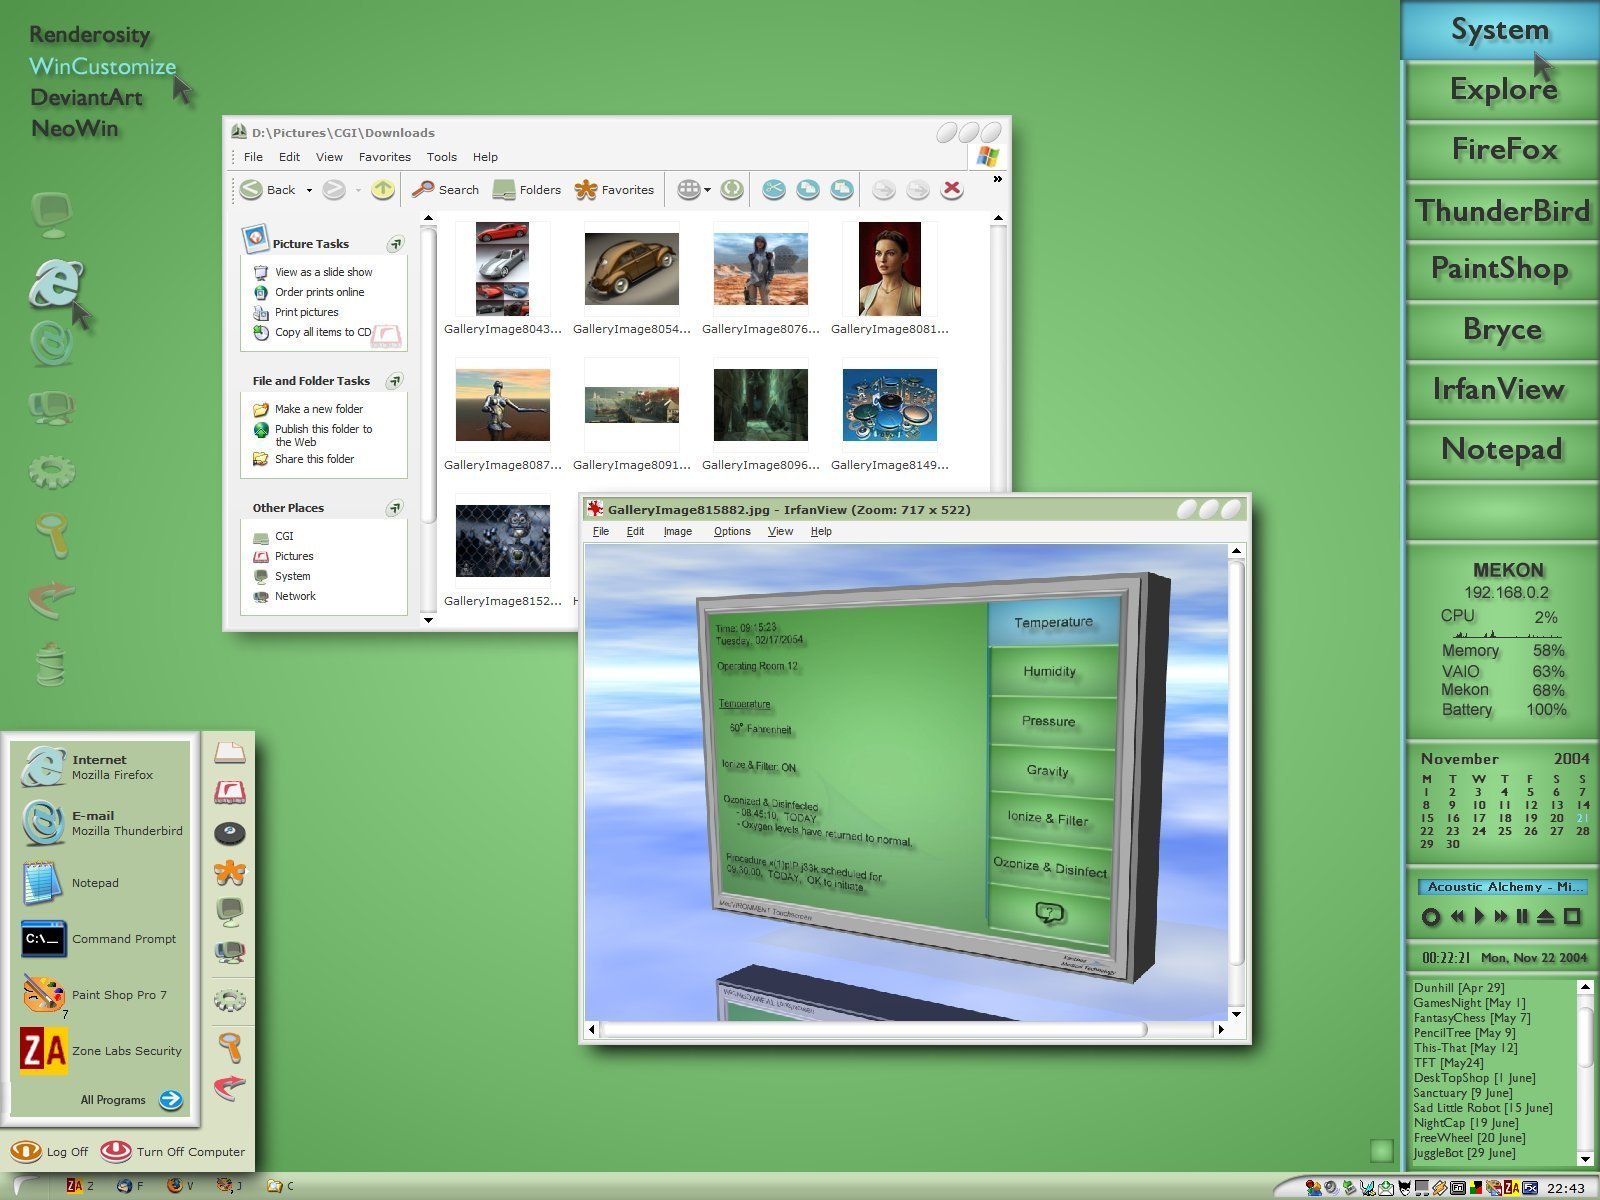This screenshot has width=1600, height=1200.
Task: Launch ThunderBird from the right sidebar
Action: pos(1503,210)
